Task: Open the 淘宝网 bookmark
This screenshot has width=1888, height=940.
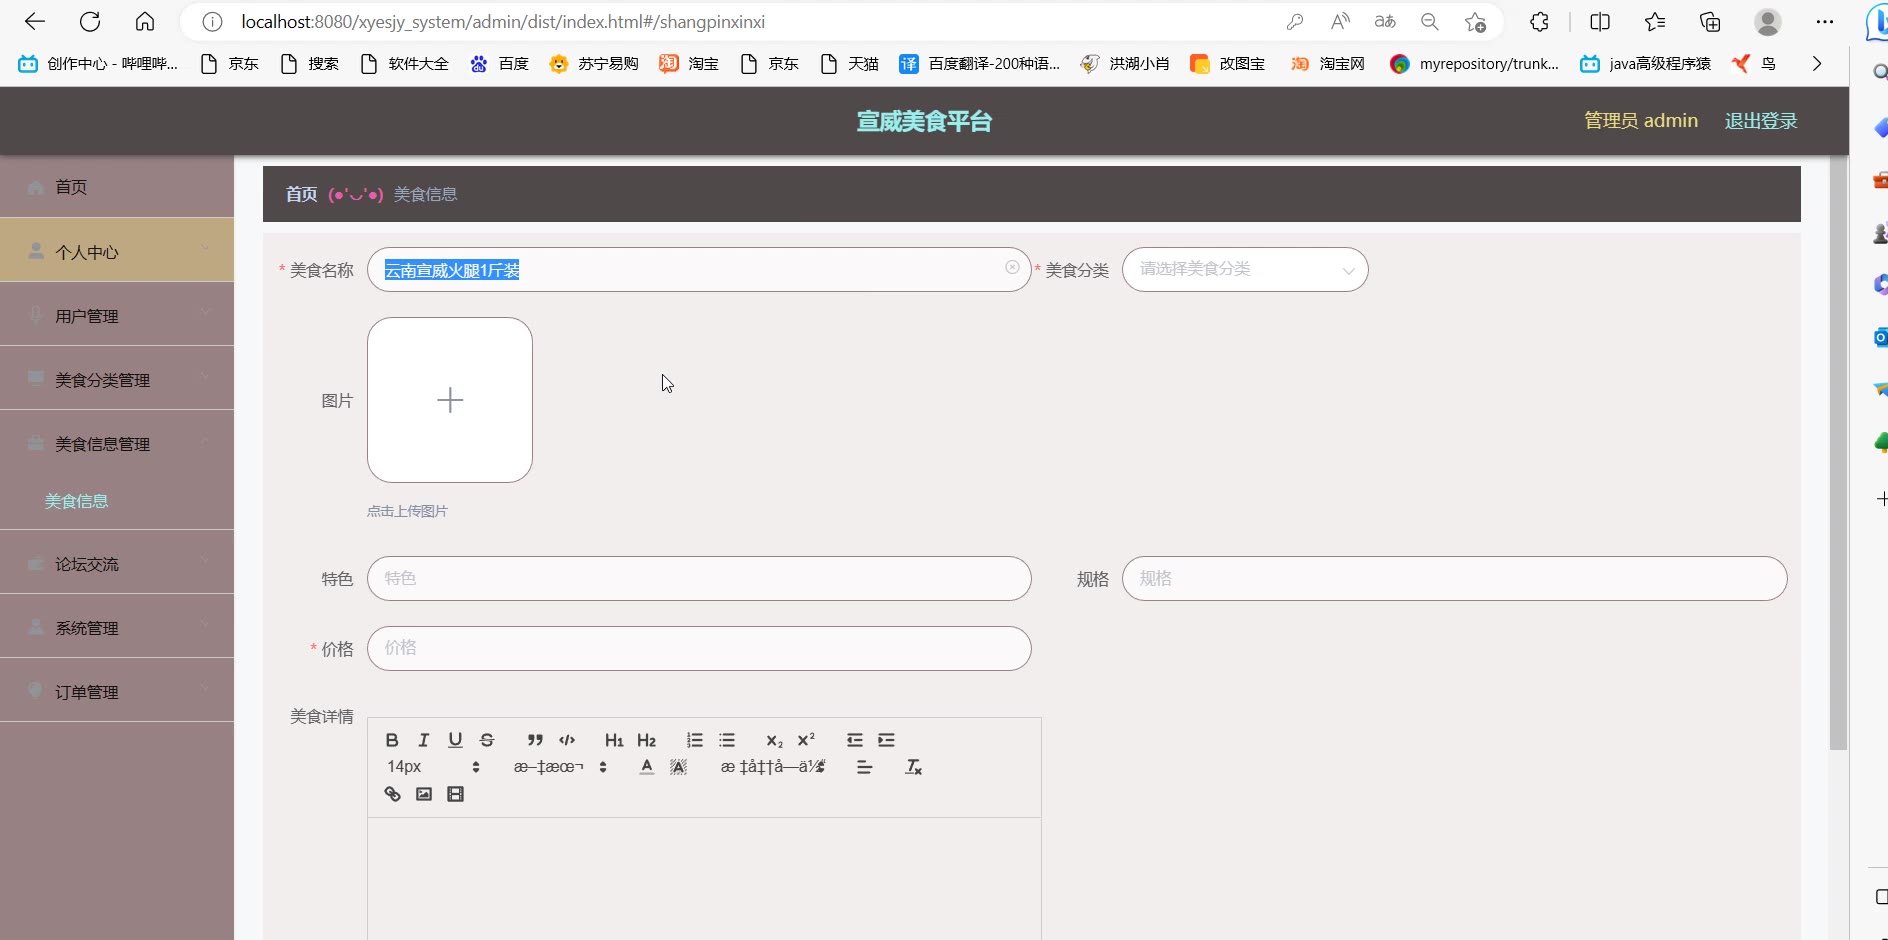Action: 1328,64
